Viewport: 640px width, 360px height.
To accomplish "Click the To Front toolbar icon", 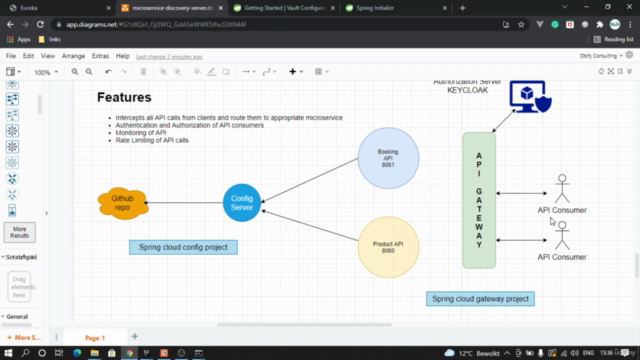I will pos(163,72).
